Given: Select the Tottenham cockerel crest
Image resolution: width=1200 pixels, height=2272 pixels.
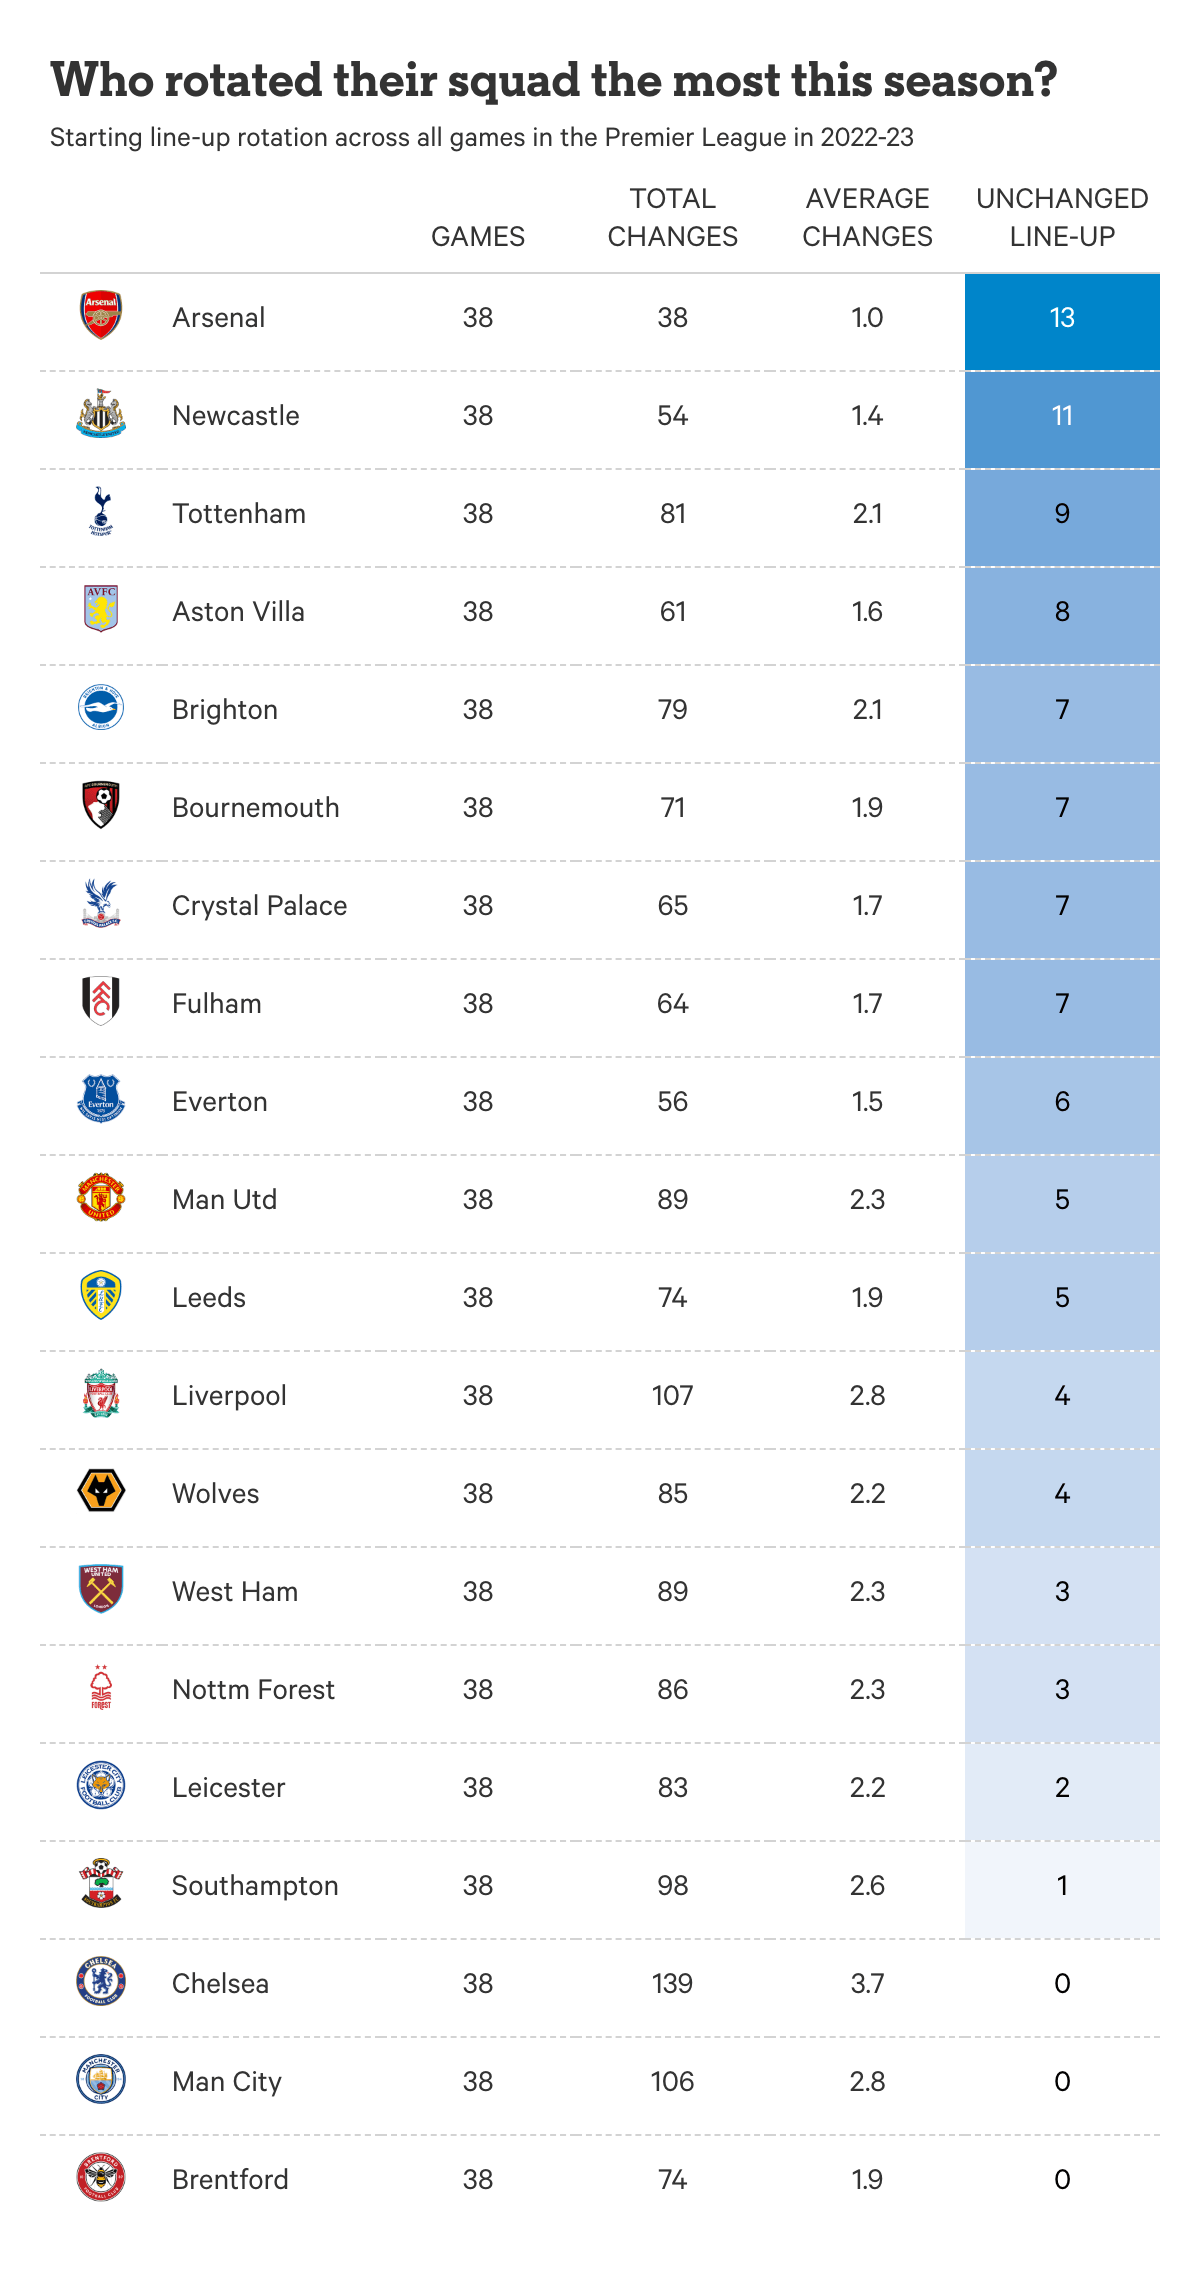Looking at the screenshot, I should point(101,512).
